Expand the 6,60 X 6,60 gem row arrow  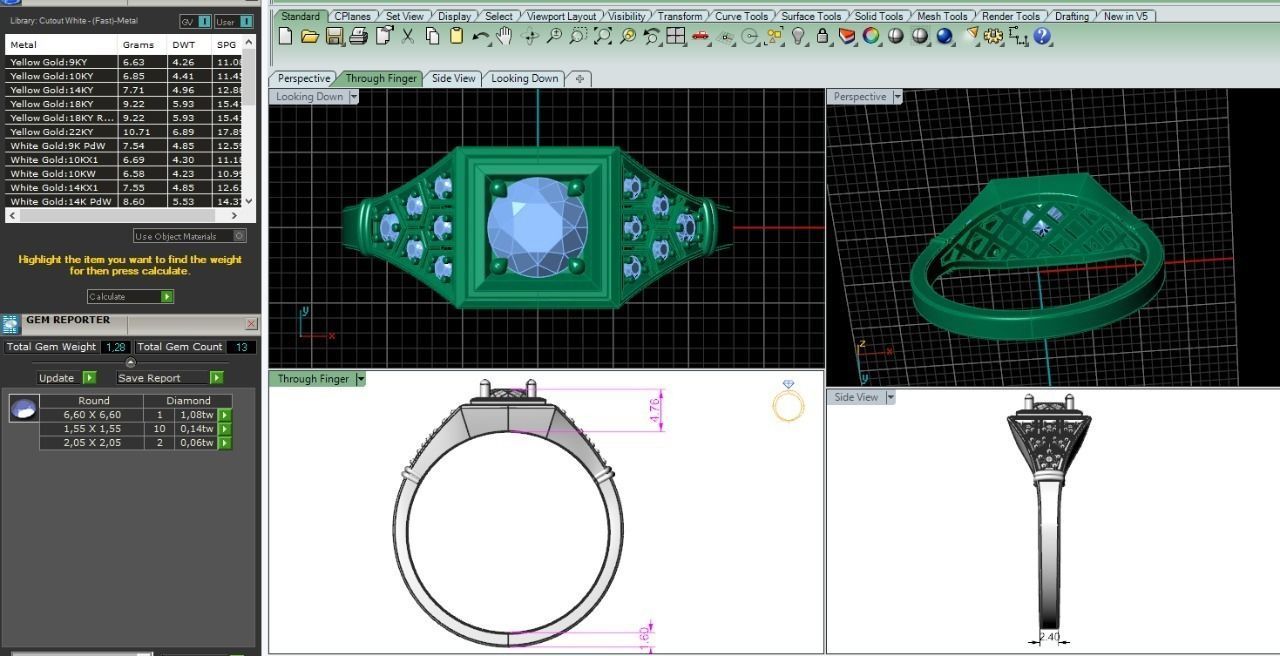[225, 414]
